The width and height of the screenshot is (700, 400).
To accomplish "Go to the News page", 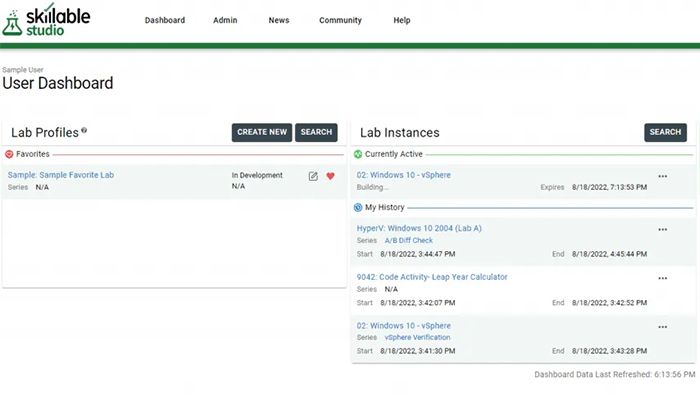I will pos(279,20).
